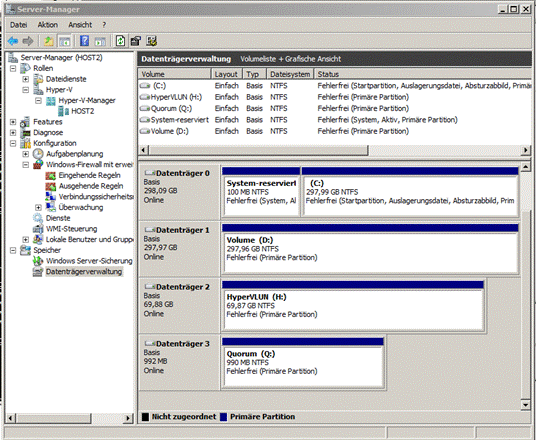Collapse the Hyper-V tree node
This screenshot has height=440, width=536.
tap(26, 90)
